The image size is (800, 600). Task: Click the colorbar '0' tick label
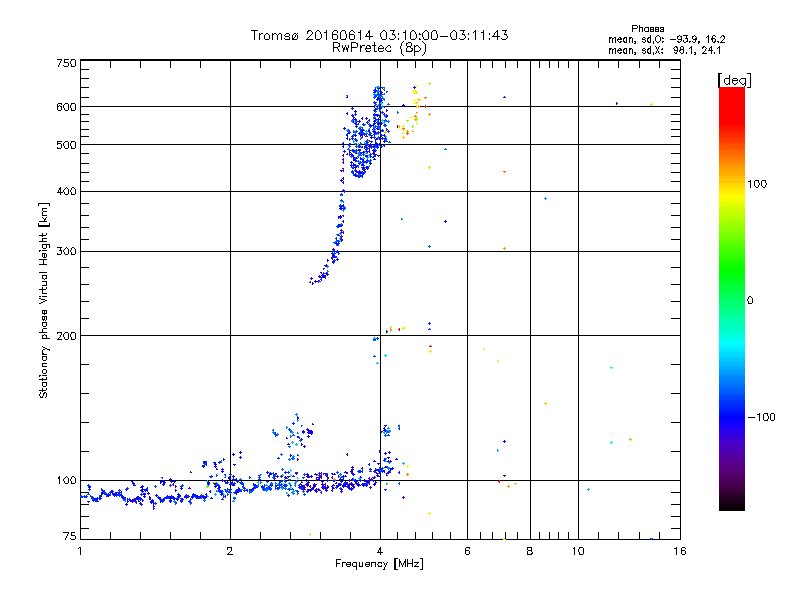tap(750, 301)
